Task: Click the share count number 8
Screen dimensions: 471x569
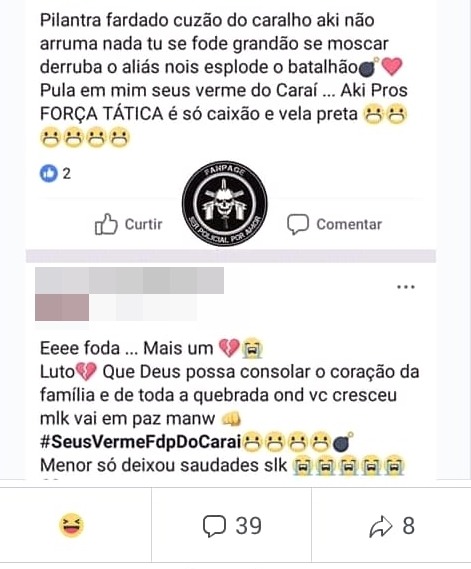Action: pyautogui.click(x=408, y=526)
